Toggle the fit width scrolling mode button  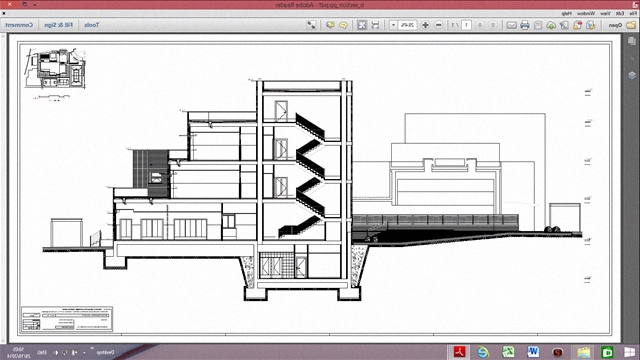tap(375, 25)
